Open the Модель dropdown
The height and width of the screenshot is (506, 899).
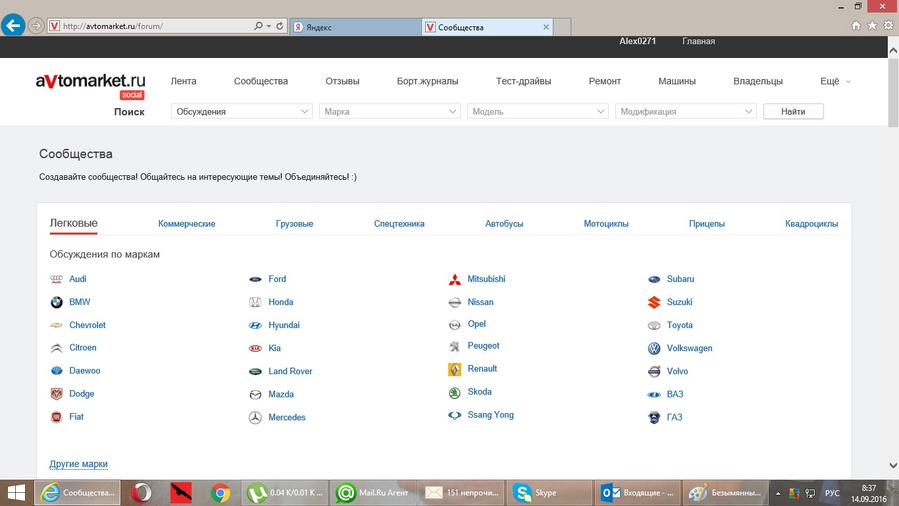click(x=537, y=111)
